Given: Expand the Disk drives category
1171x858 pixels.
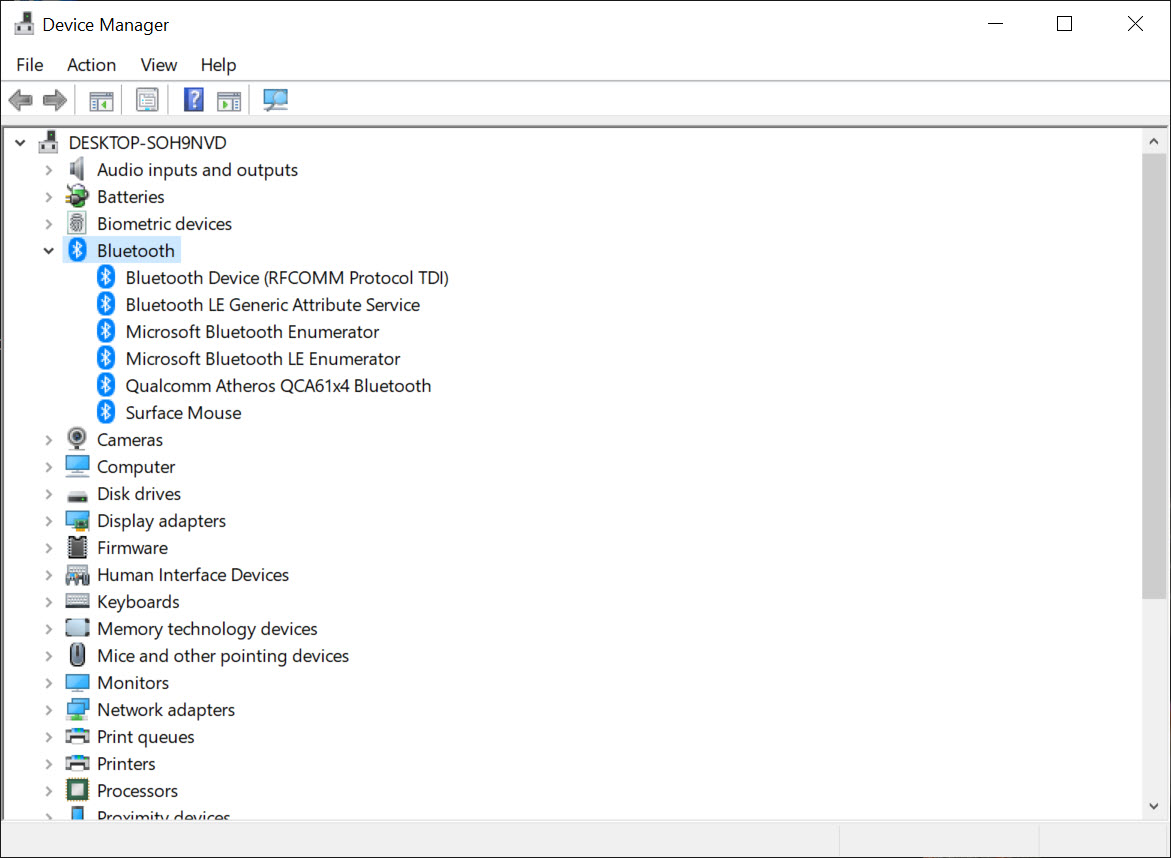Looking at the screenshot, I should [49, 494].
